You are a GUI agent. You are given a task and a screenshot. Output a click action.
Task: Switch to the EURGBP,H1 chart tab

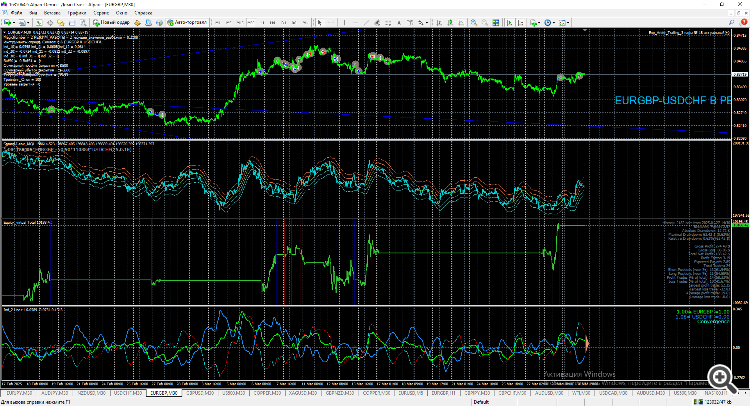tap(443, 393)
